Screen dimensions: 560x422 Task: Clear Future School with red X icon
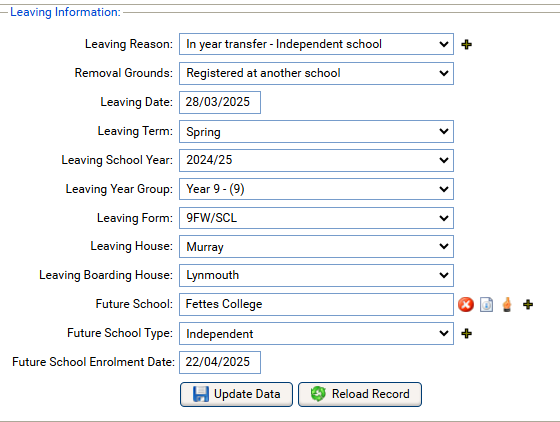[x=466, y=305]
